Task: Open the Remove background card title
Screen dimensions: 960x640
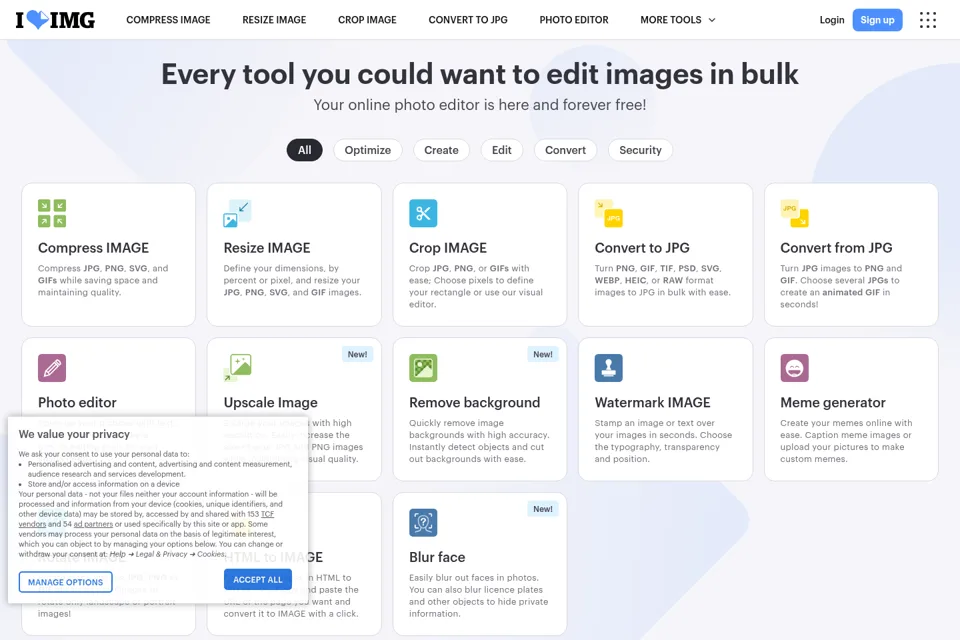Action: [474, 402]
